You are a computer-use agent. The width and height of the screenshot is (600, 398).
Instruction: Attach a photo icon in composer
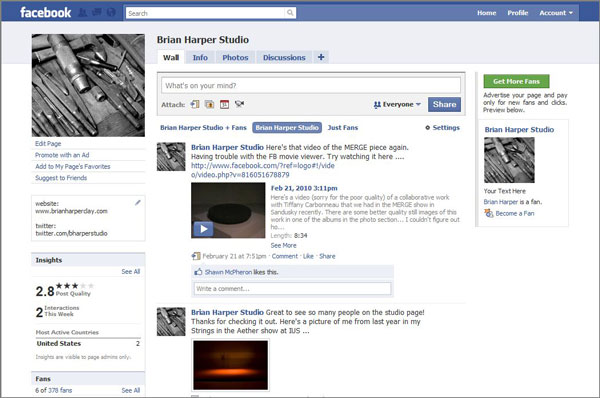click(210, 104)
